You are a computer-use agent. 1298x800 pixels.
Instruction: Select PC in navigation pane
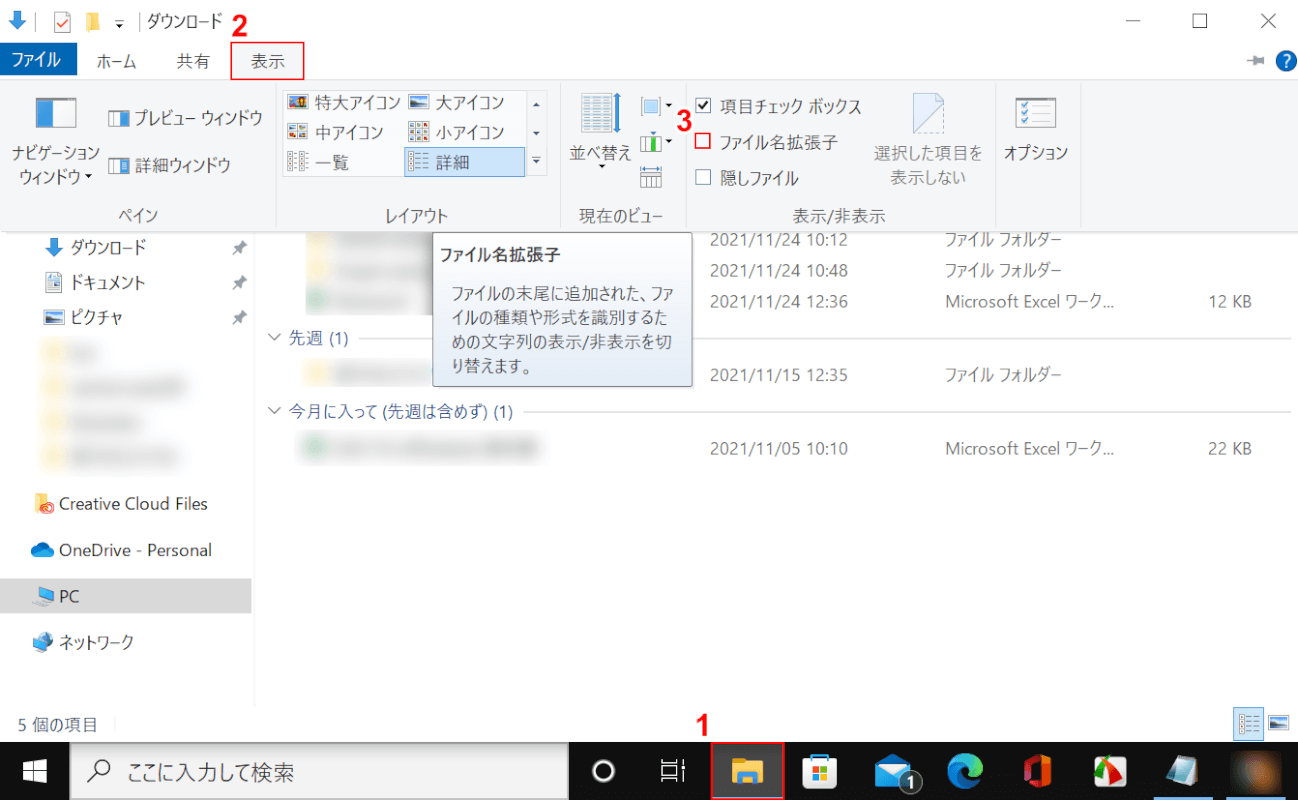coord(126,596)
